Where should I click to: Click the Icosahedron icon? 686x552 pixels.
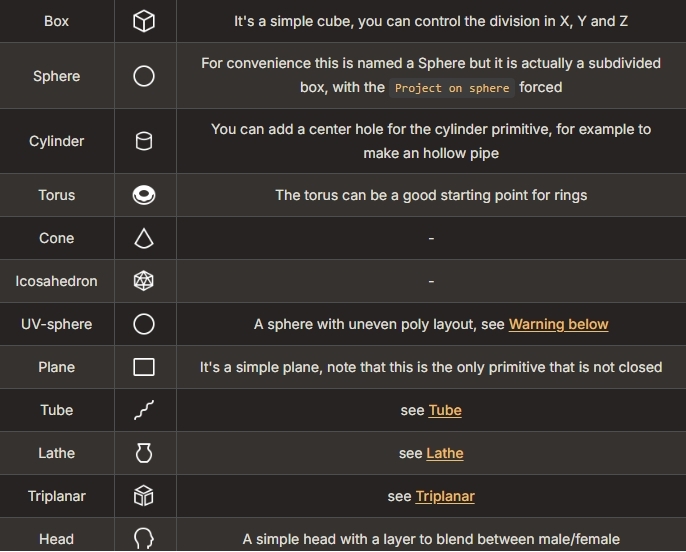pos(144,281)
